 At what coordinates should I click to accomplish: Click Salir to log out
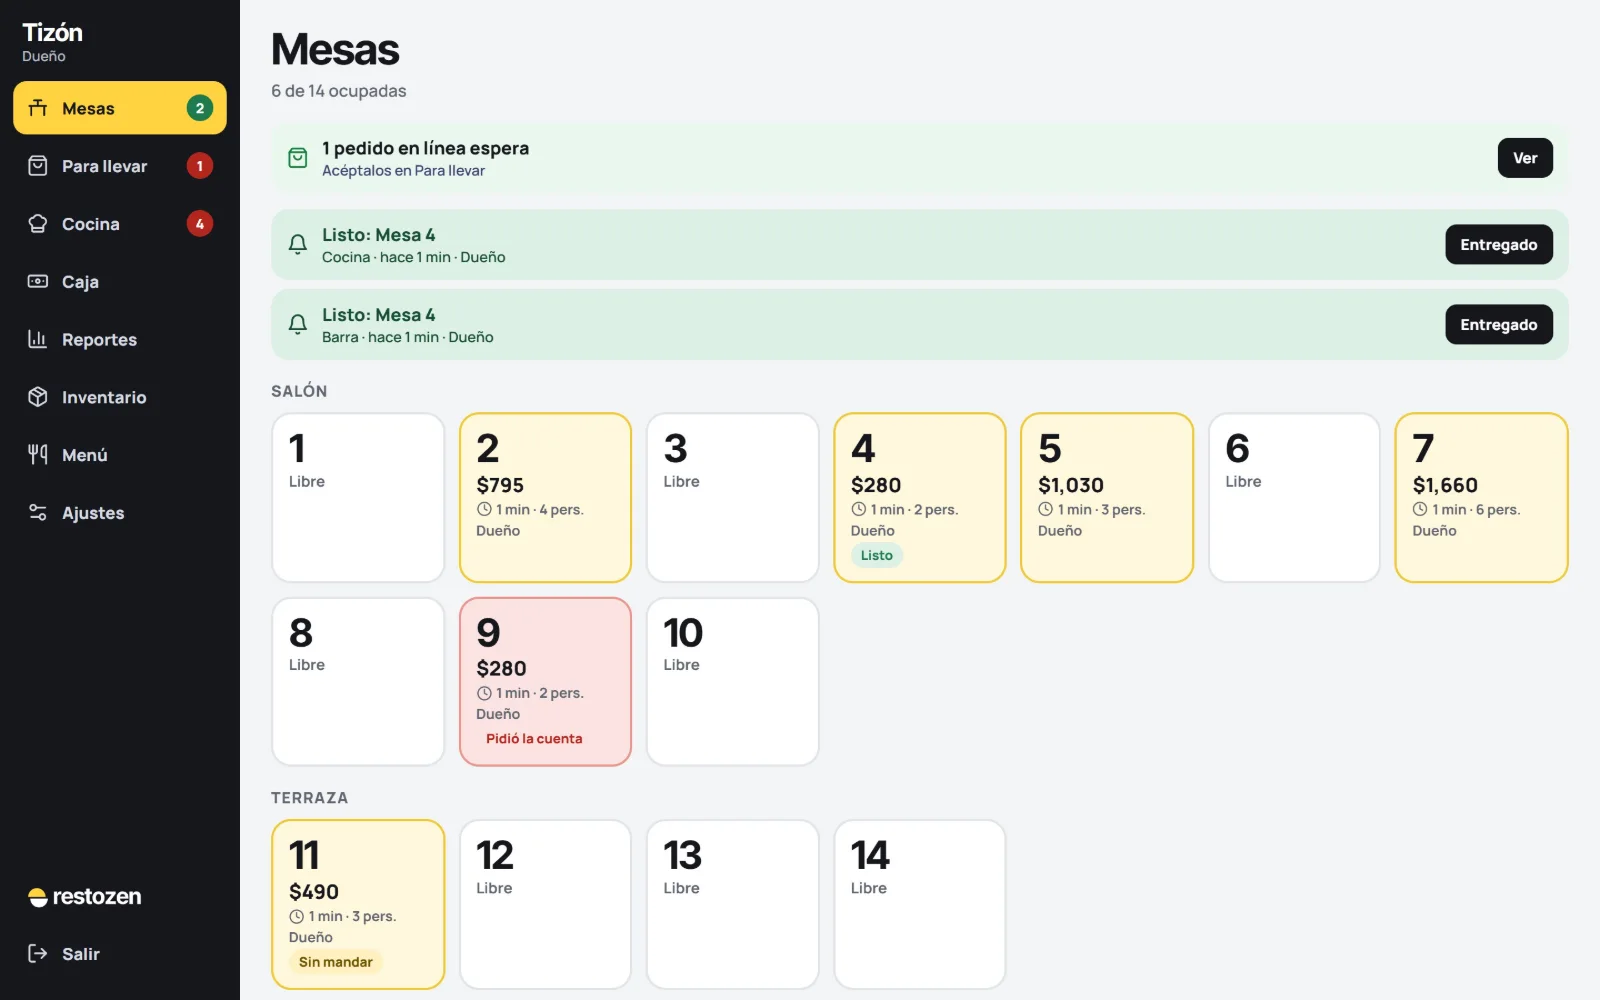(120, 954)
